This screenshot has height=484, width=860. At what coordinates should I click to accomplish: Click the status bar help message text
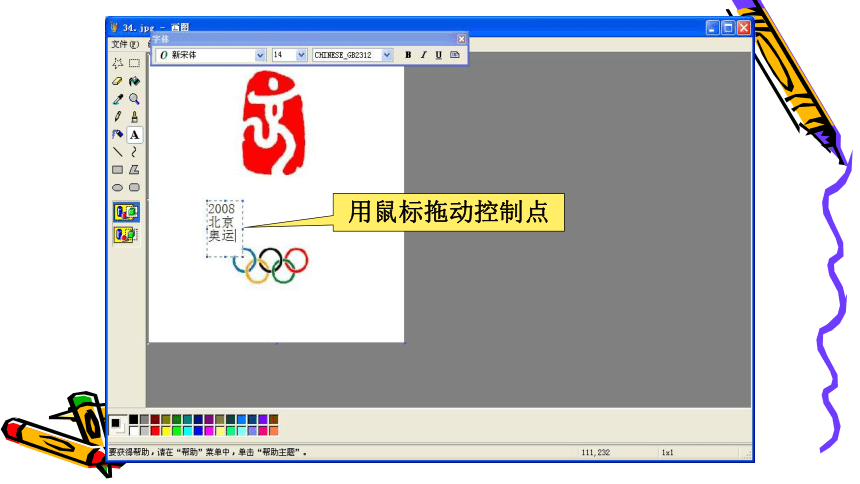tap(208, 453)
